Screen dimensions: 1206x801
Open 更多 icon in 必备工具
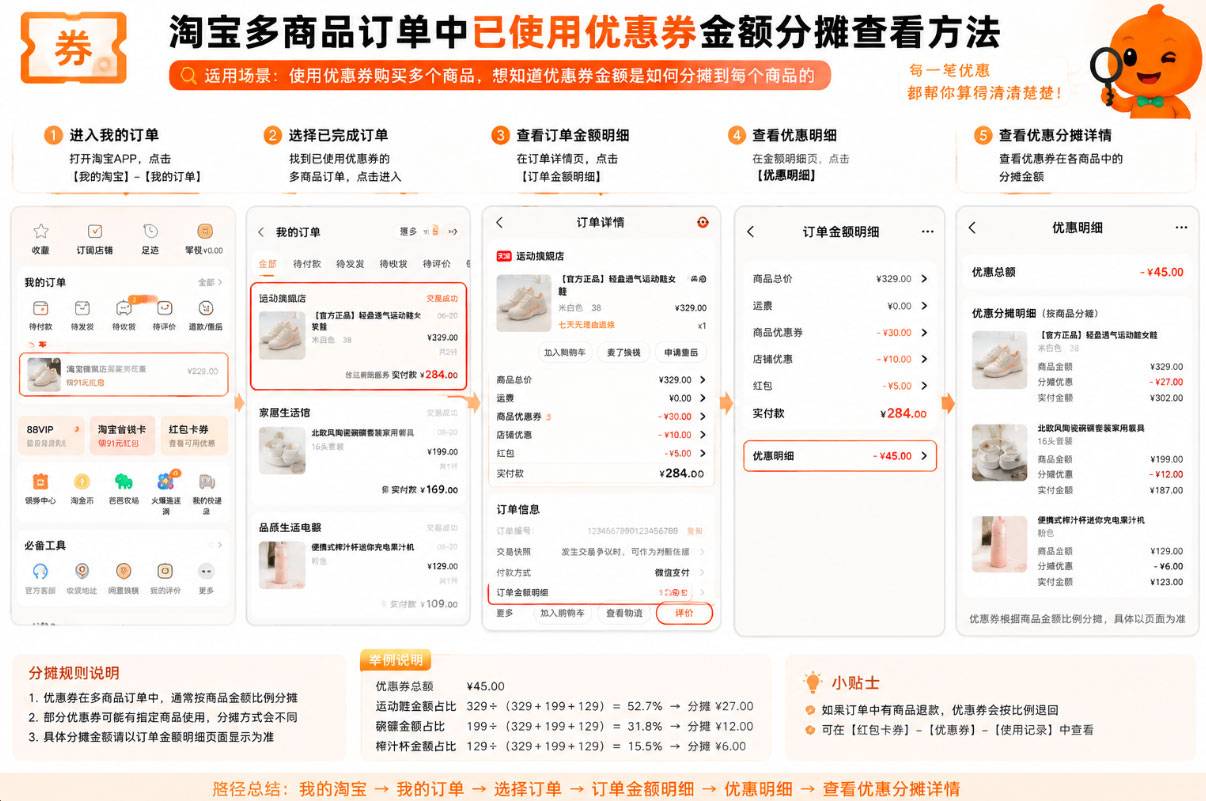click(206, 571)
